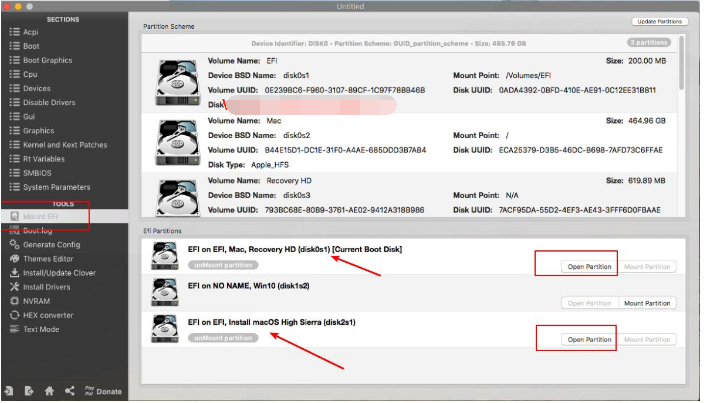Click the EFI volume hard drive icon
This screenshot has height=403, width=704.
178,83
